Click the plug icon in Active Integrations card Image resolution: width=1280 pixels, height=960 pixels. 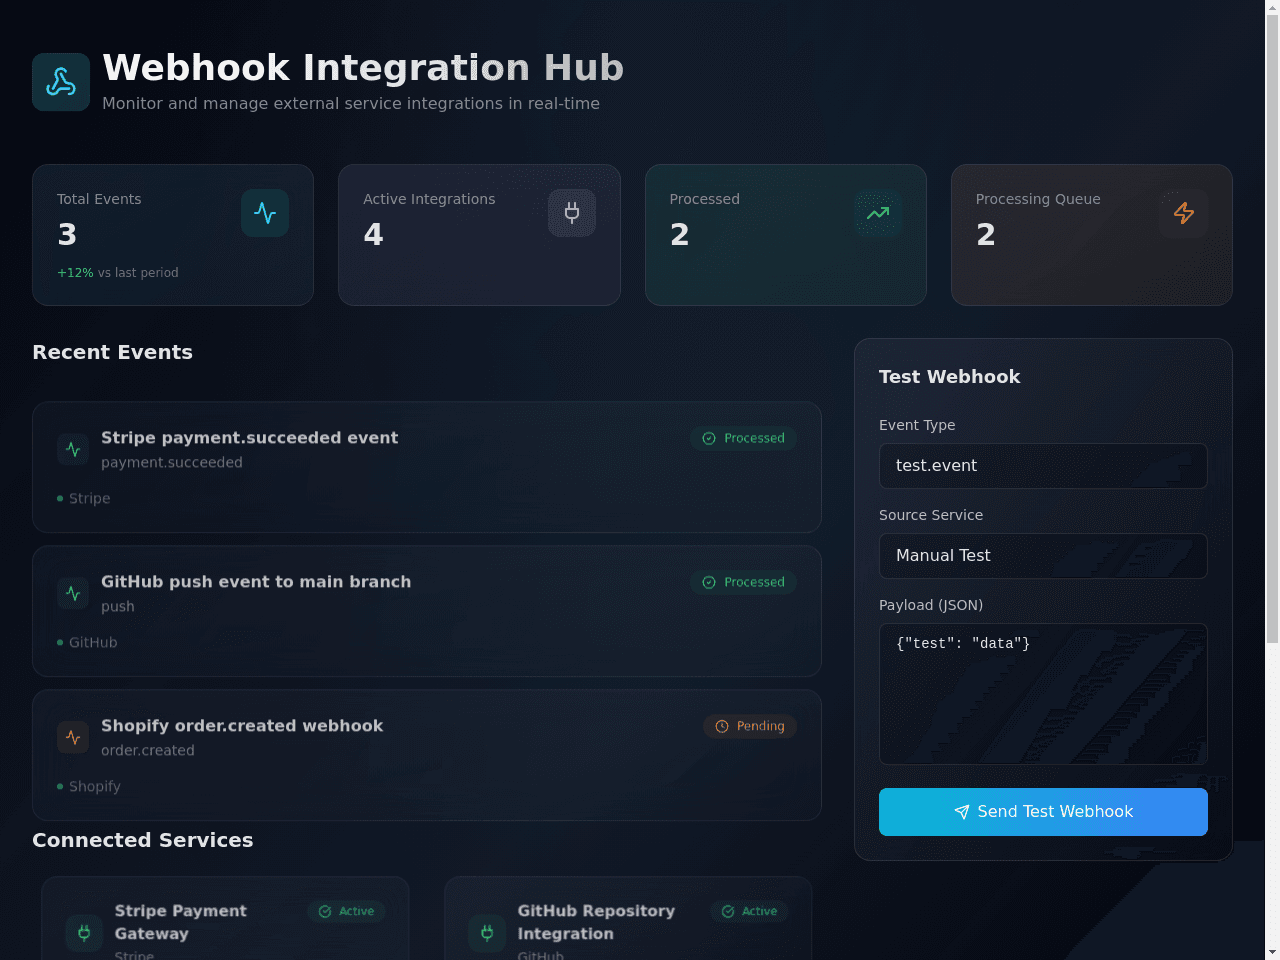[572, 213]
